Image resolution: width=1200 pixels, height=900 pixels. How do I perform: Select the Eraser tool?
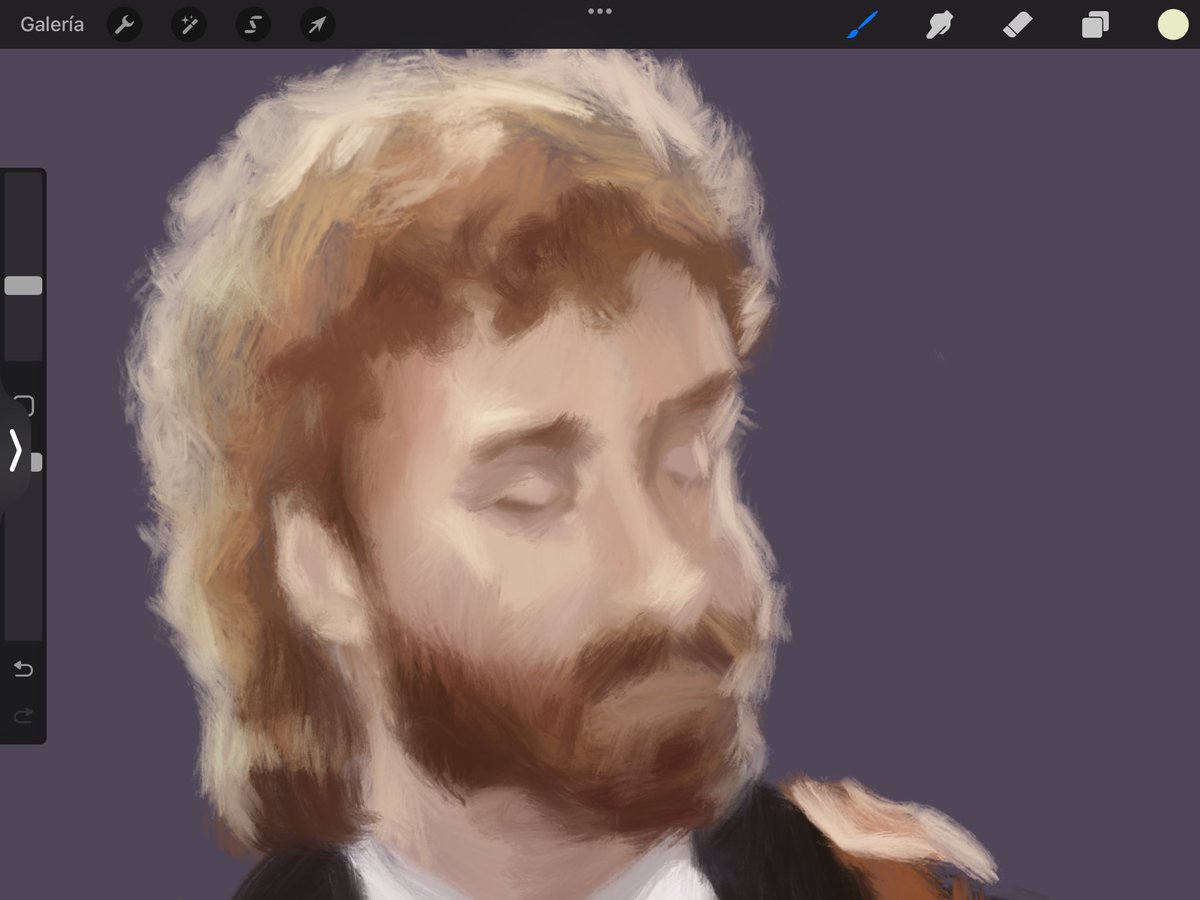tap(1016, 25)
